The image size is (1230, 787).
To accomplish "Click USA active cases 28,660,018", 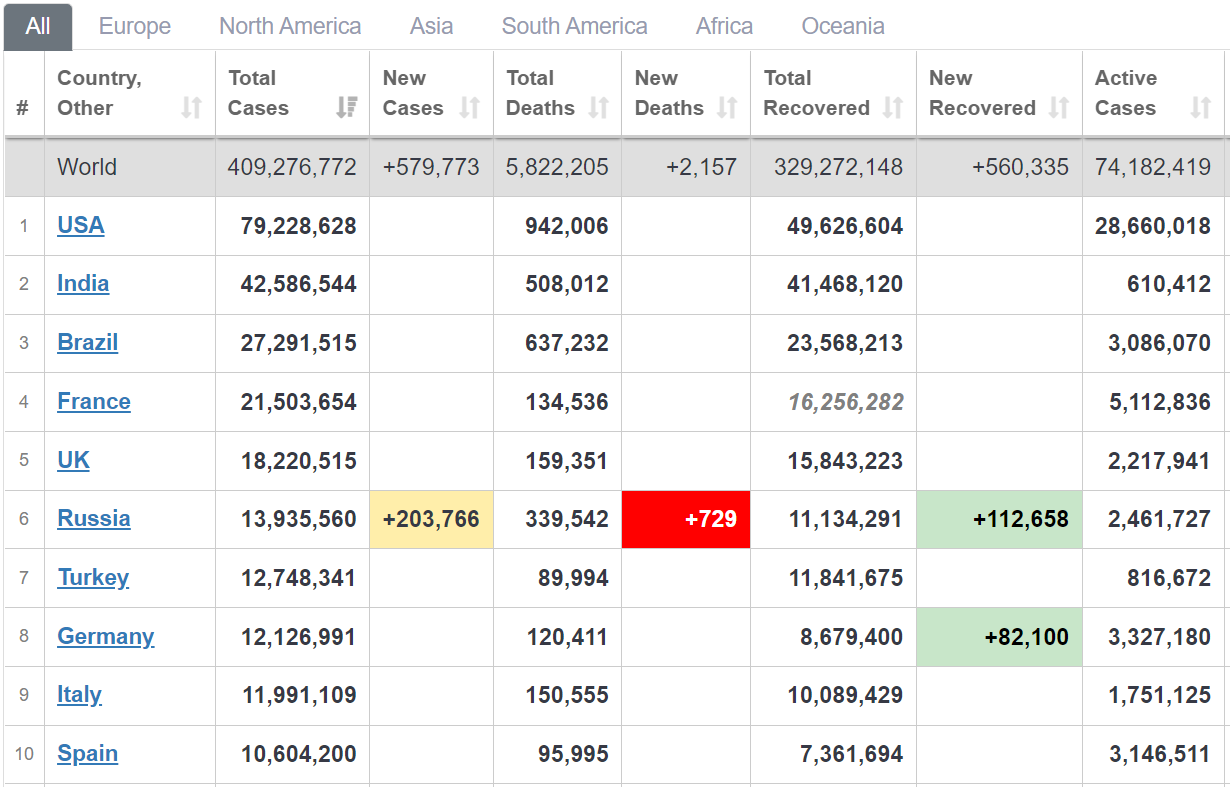I will pyautogui.click(x=1153, y=226).
